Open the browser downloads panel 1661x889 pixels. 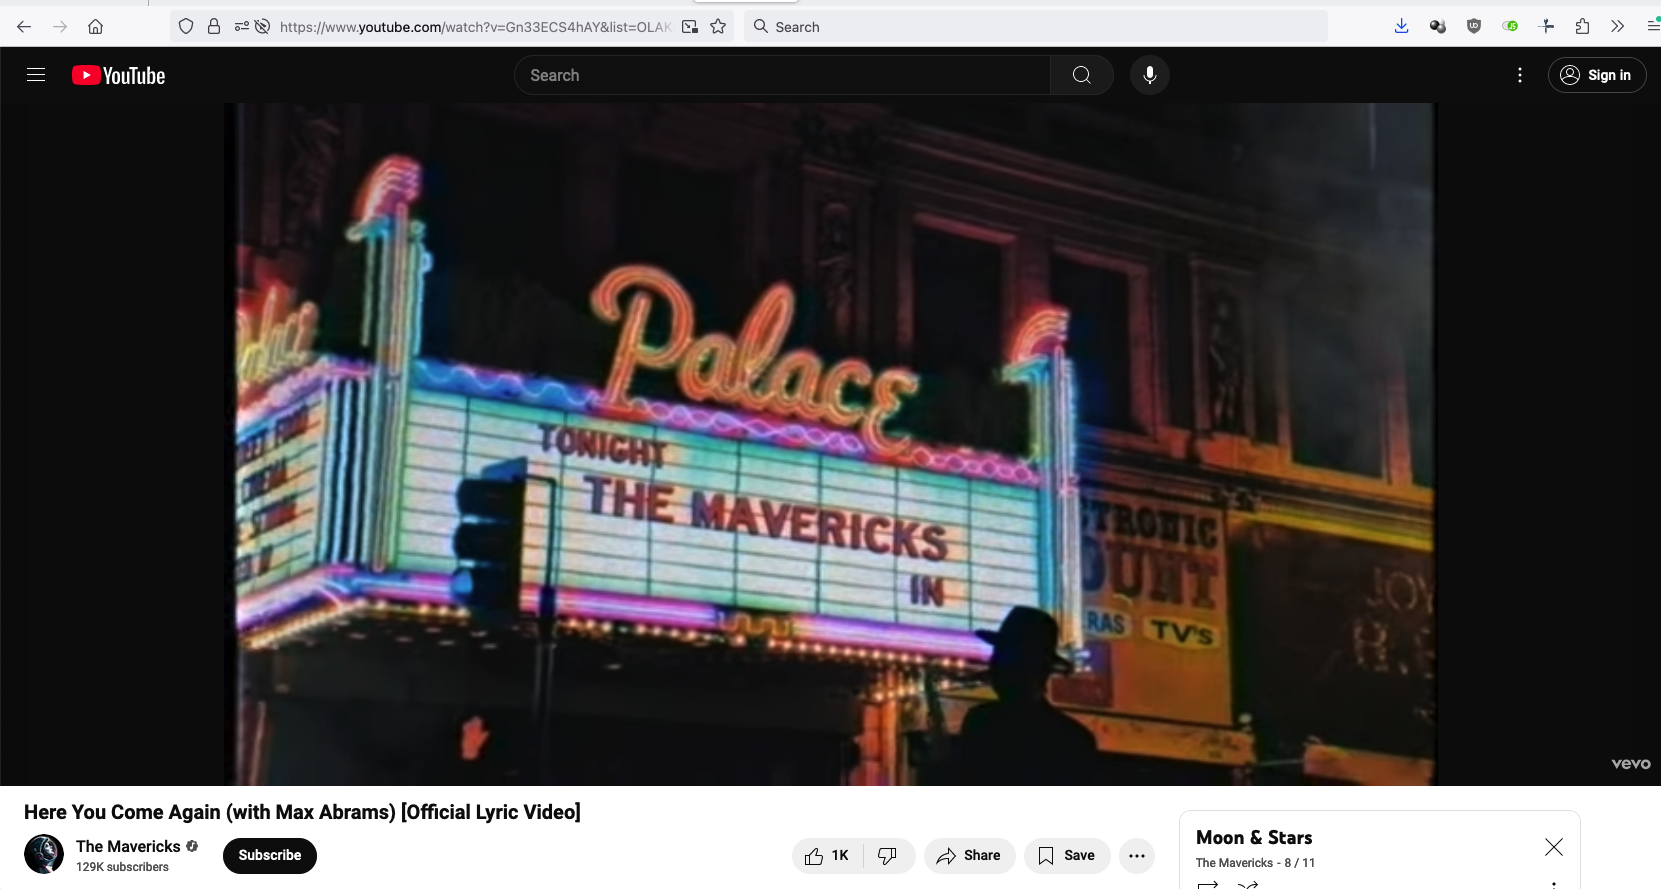(1401, 27)
